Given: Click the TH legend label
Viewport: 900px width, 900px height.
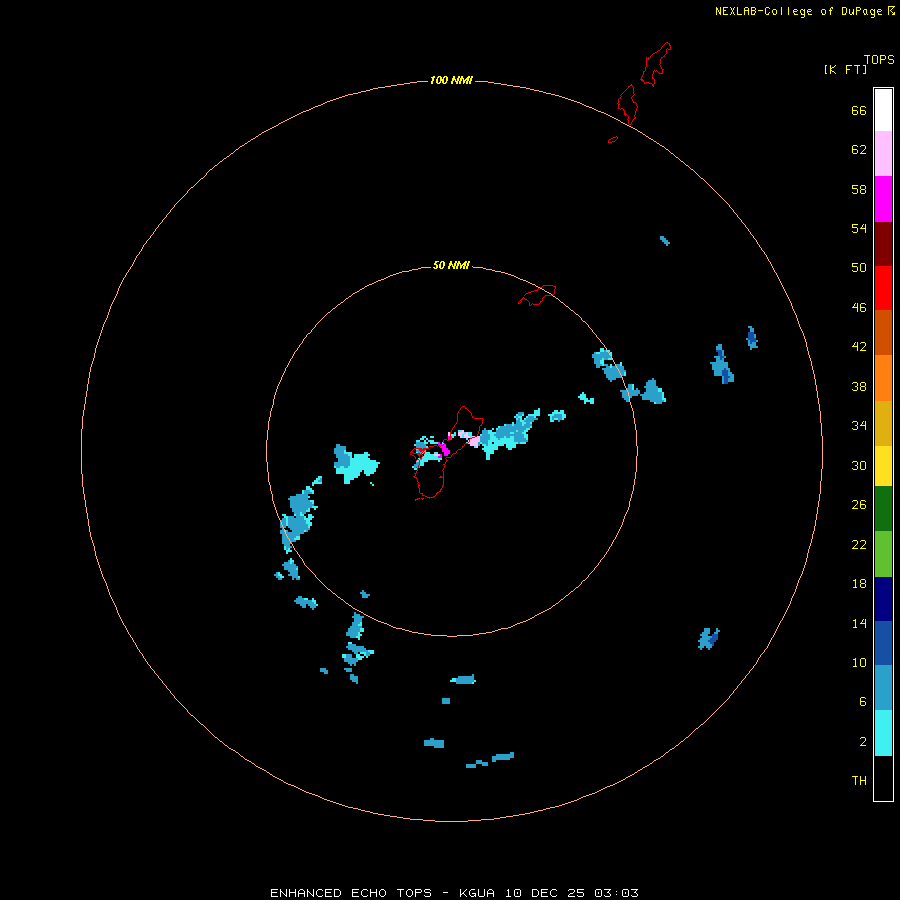Looking at the screenshot, I should point(859,780).
